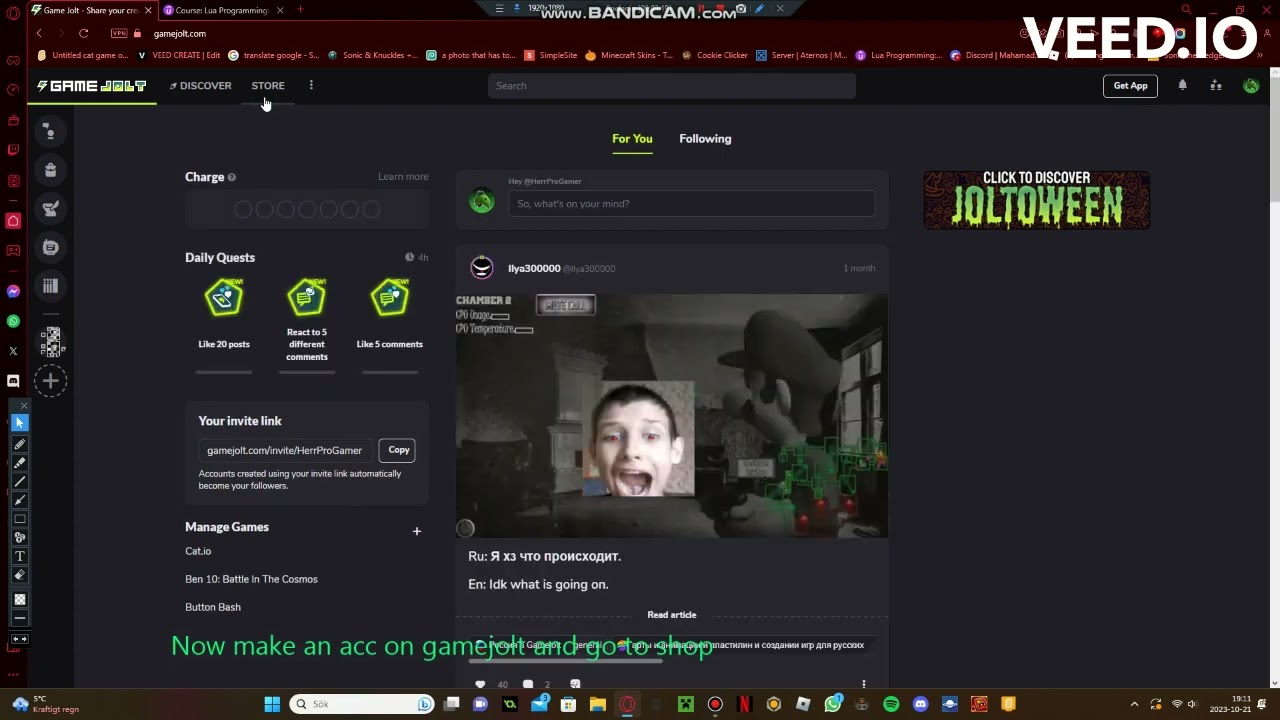This screenshot has height=720, width=1280.
Task: Open the library icon in the Game Jolt sidebar
Action: (50, 286)
